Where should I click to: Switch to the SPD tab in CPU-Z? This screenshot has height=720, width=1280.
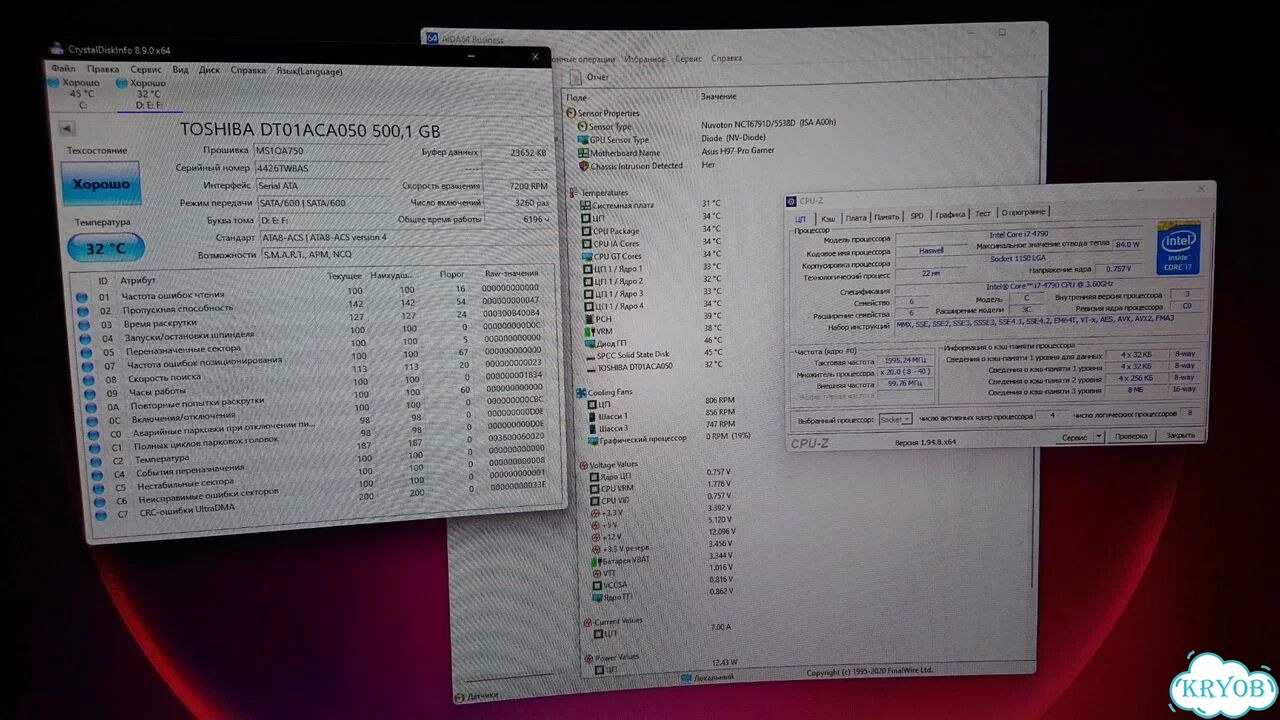pos(917,216)
